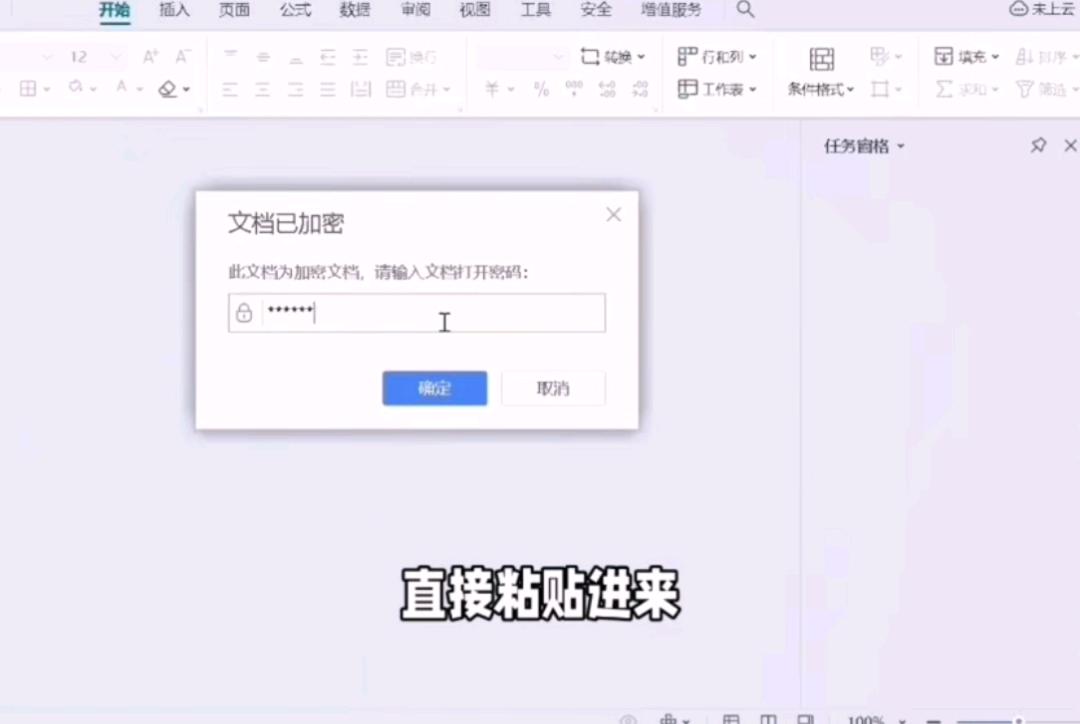
Task: Click the percent style icon
Action: click(x=541, y=89)
